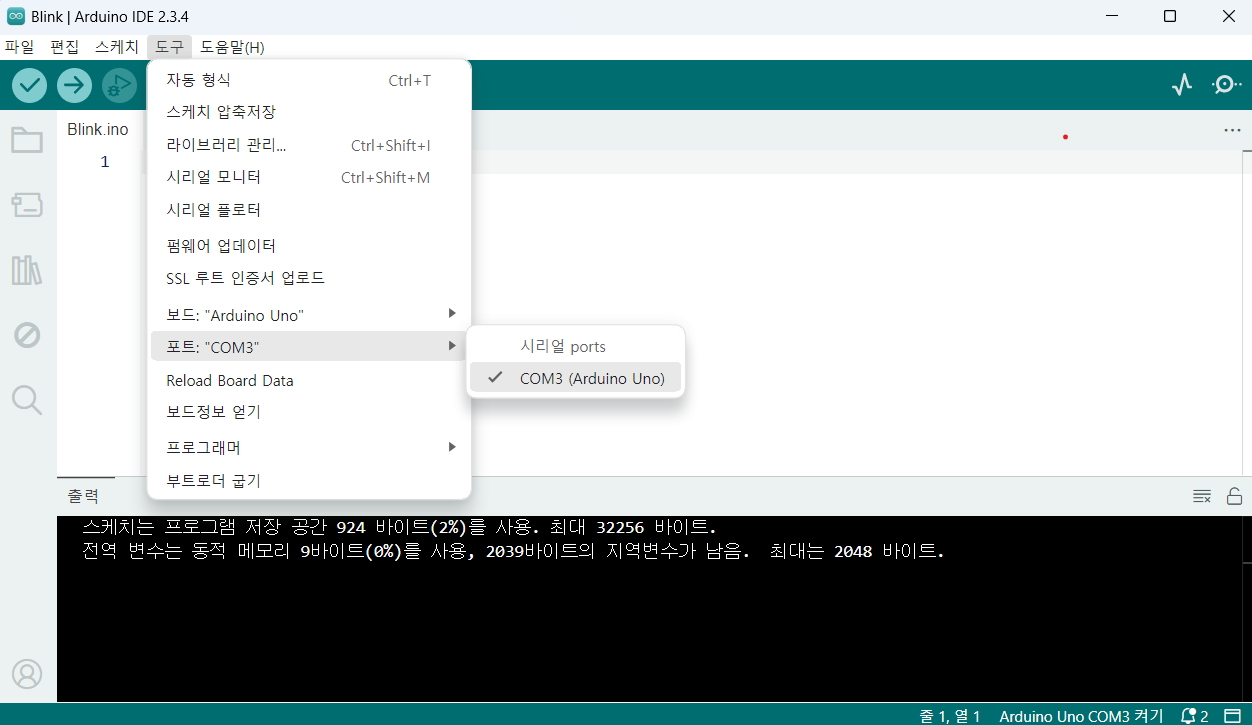Click Arduino Uno COM3 켜기 status entry
The image size is (1252, 725).
click(1081, 716)
